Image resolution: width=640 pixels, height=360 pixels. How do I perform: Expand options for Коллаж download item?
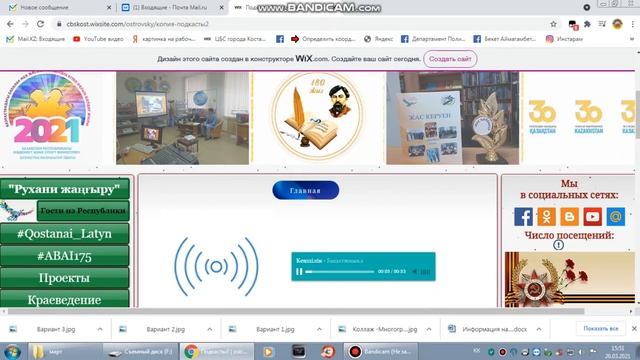[429, 329]
